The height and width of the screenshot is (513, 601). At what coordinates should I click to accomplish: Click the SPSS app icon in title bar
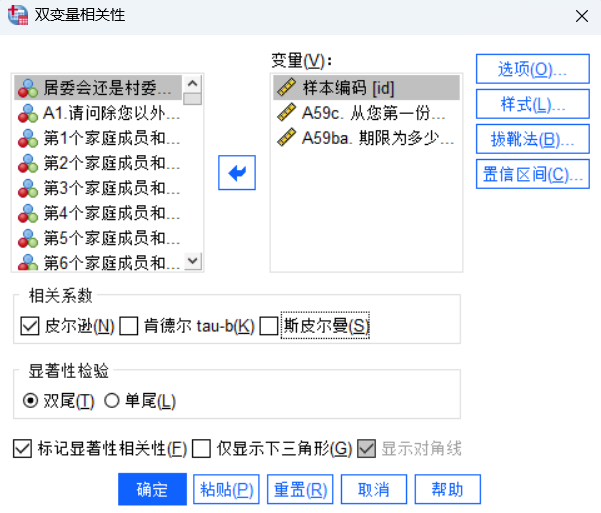click(18, 15)
